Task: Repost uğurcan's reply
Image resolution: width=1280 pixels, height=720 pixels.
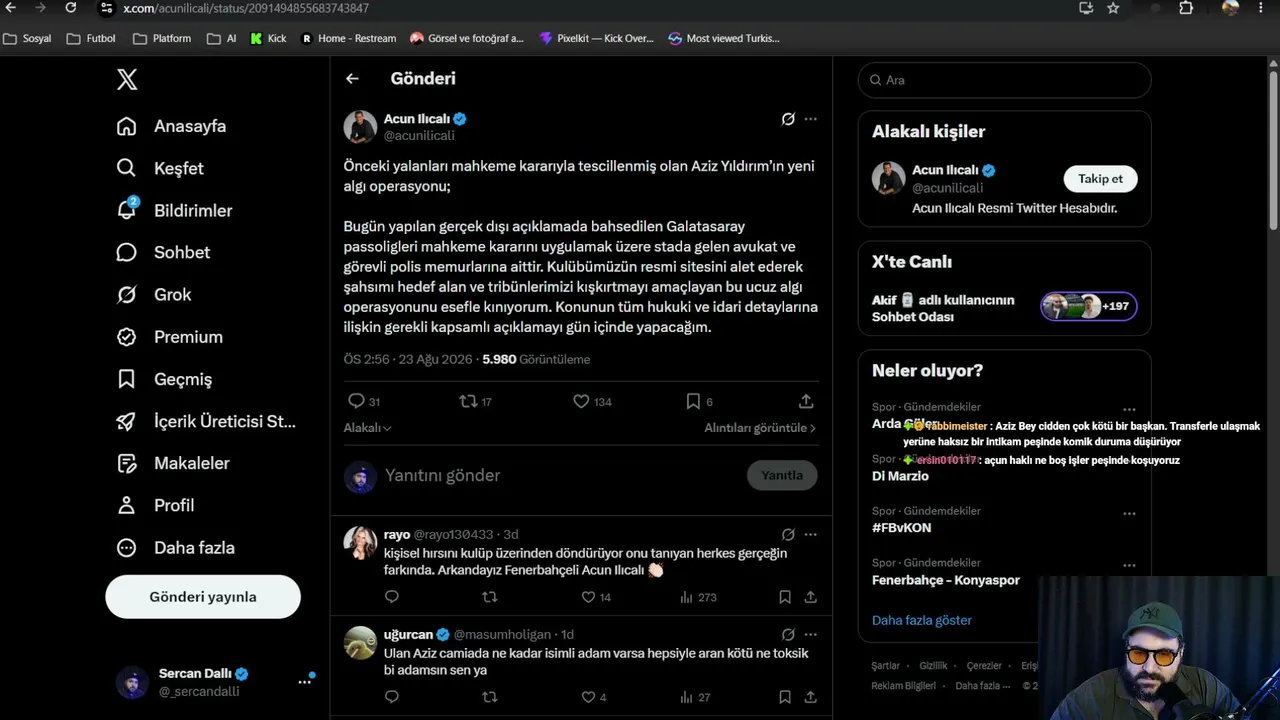Action: [490, 697]
